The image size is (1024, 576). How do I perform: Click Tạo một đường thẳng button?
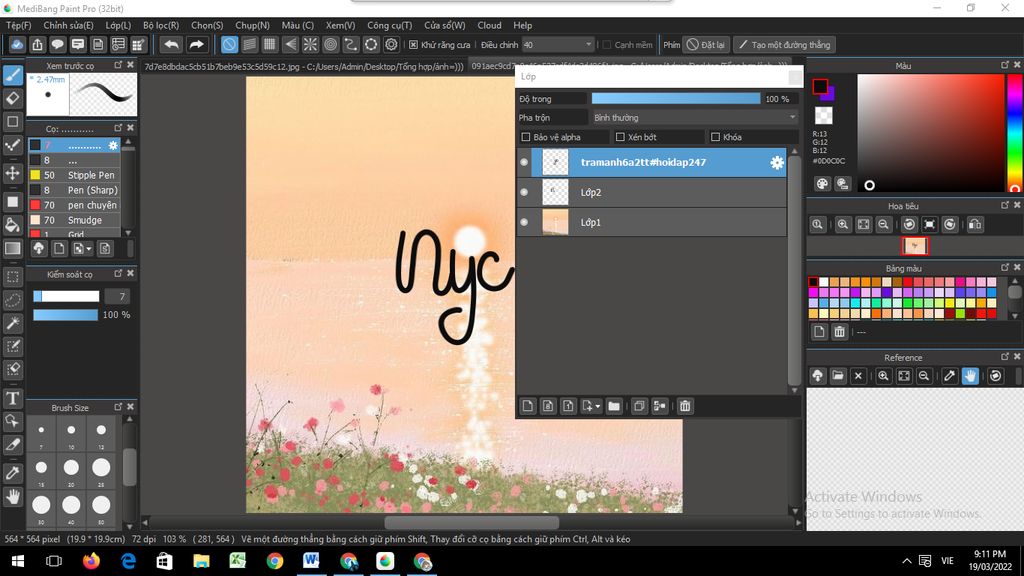pyautogui.click(x=783, y=45)
